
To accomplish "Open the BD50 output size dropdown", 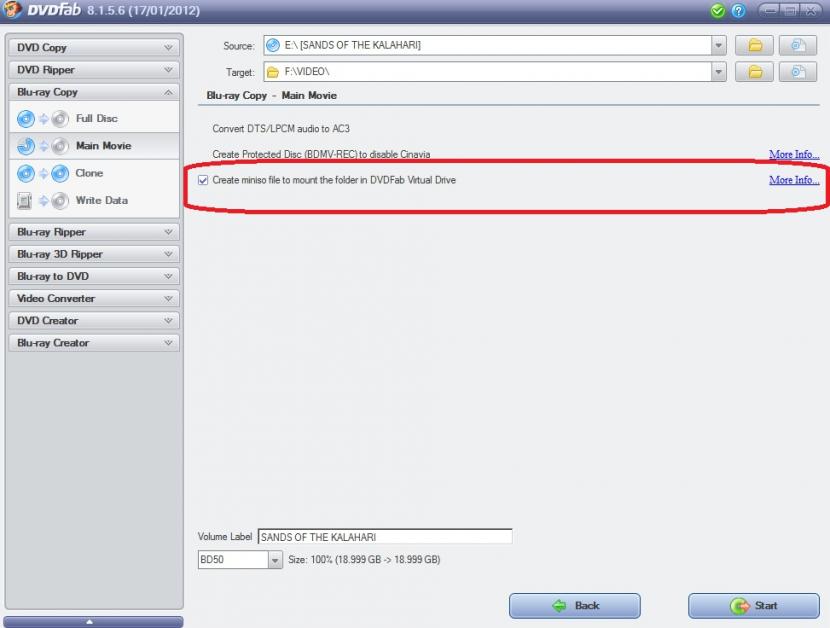I will (275, 560).
